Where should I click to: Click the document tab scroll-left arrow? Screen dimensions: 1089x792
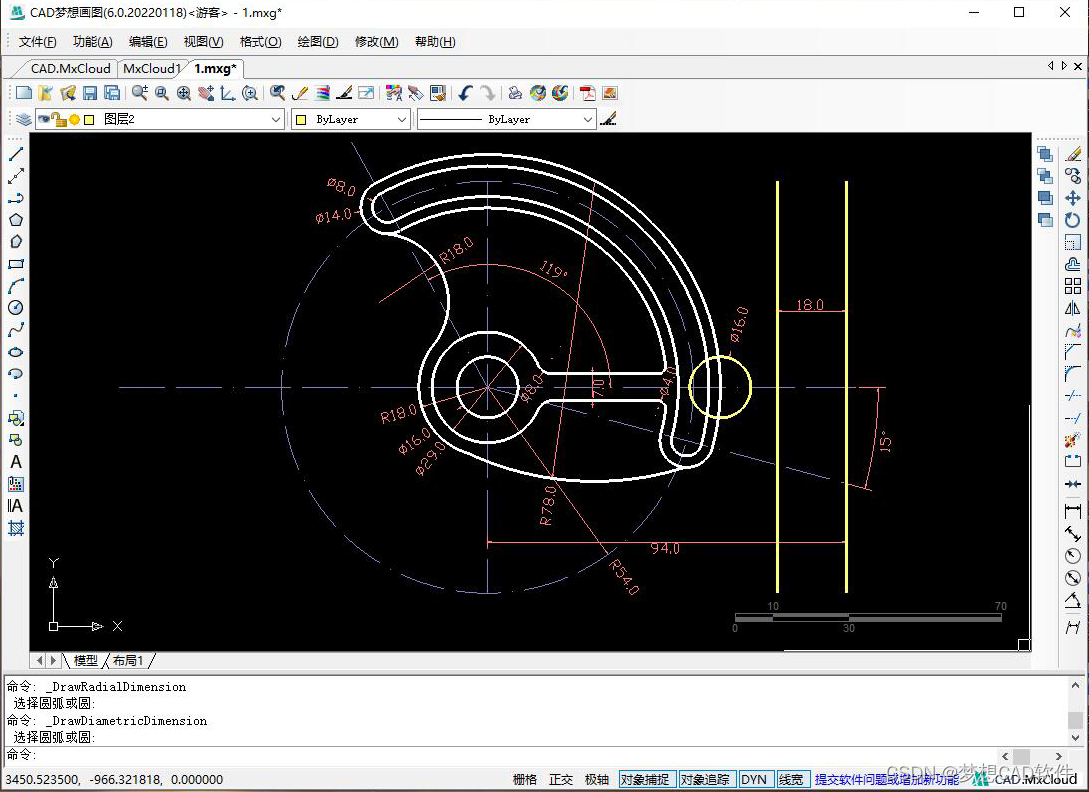coord(1050,66)
